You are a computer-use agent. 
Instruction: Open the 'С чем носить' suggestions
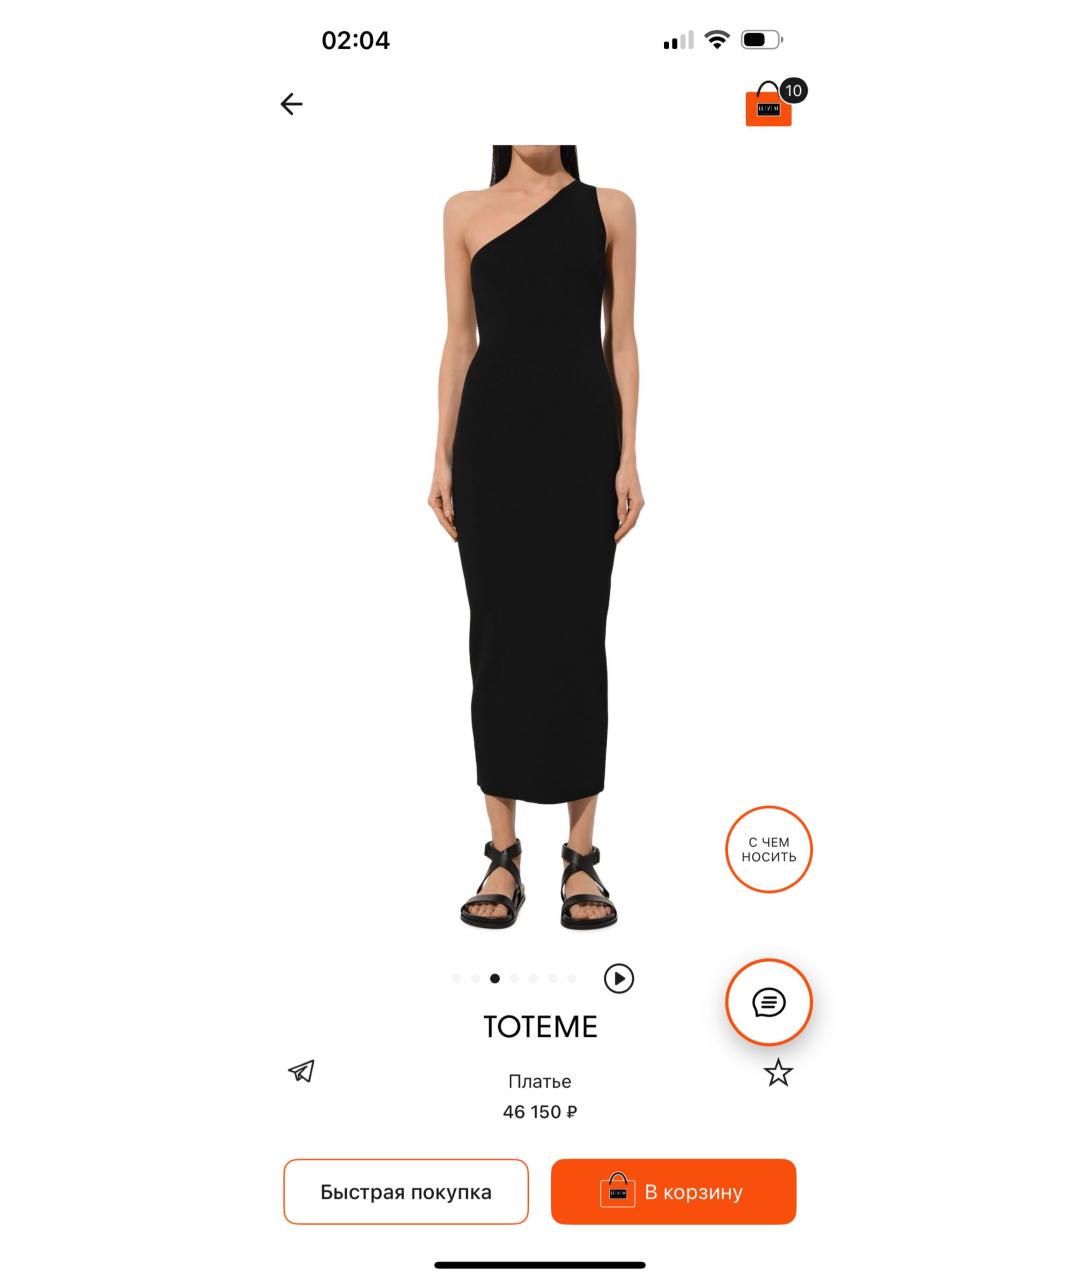tap(769, 850)
